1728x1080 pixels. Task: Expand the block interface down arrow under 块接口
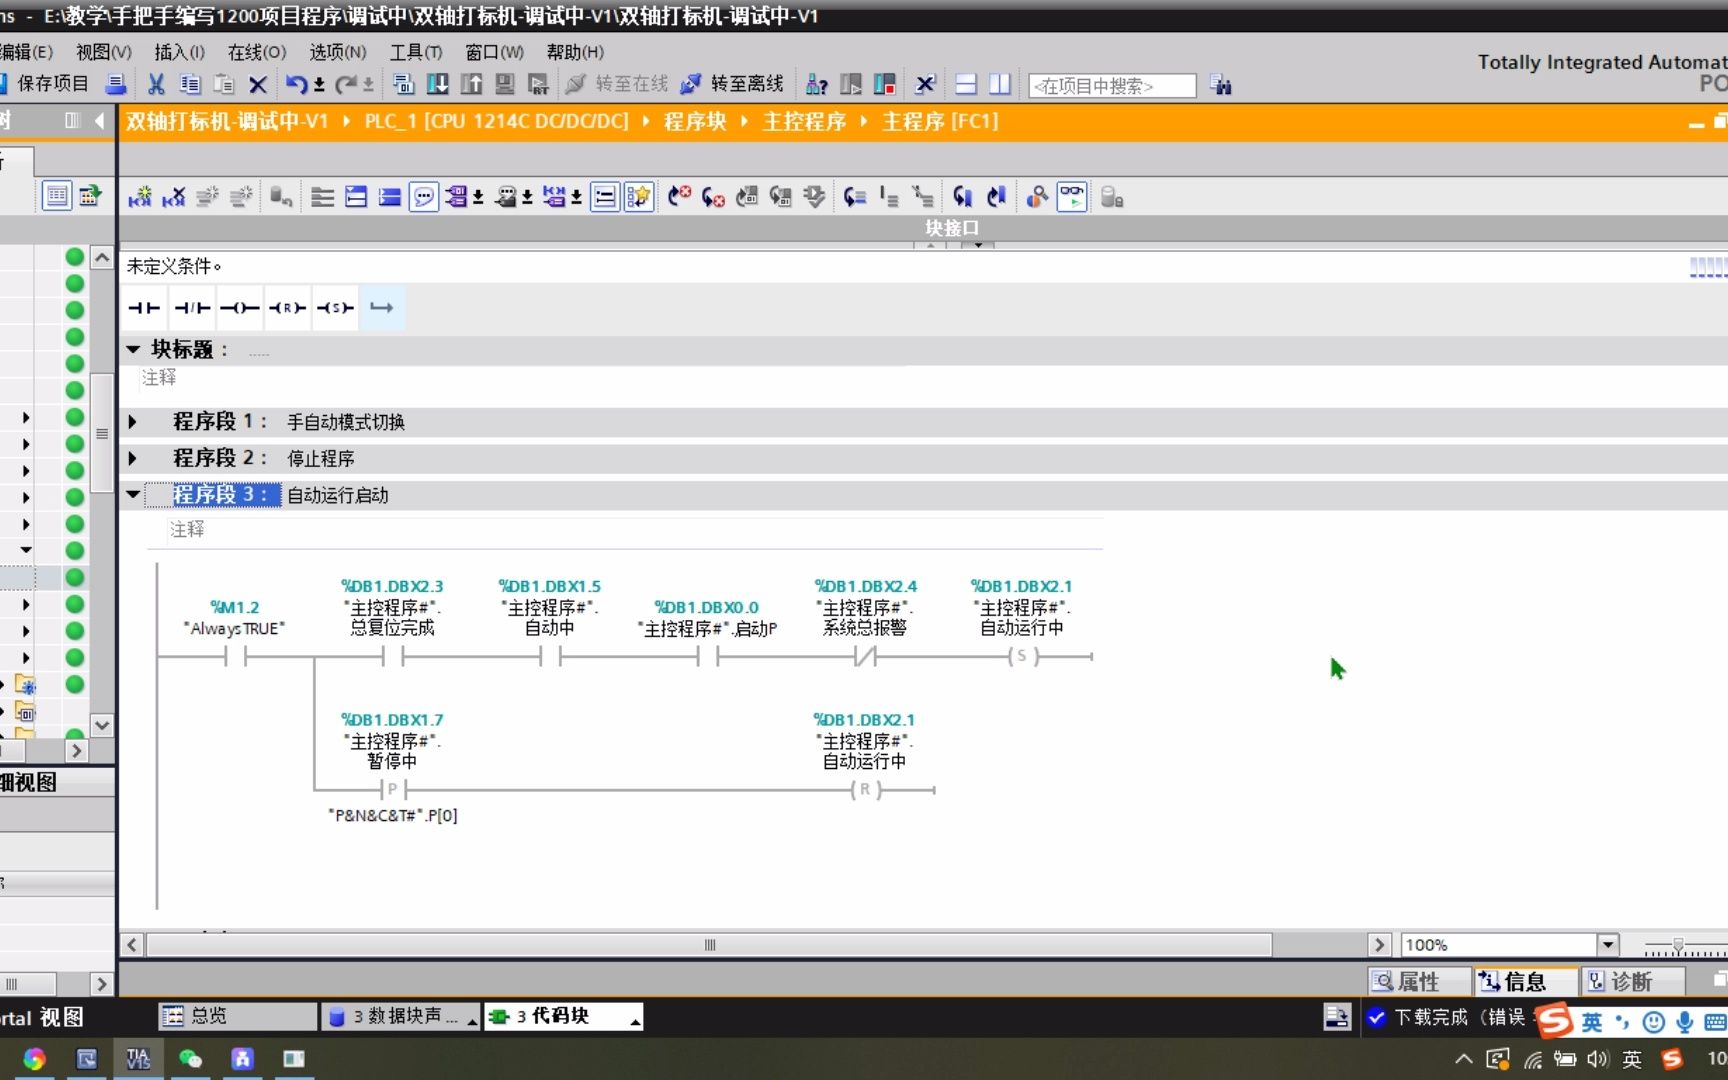[x=979, y=245]
